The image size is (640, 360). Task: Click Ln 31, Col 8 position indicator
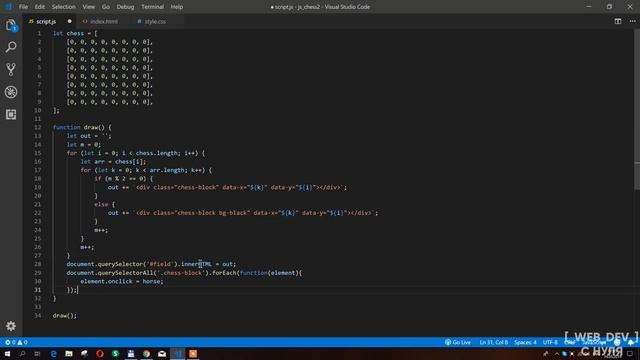[x=493, y=342]
